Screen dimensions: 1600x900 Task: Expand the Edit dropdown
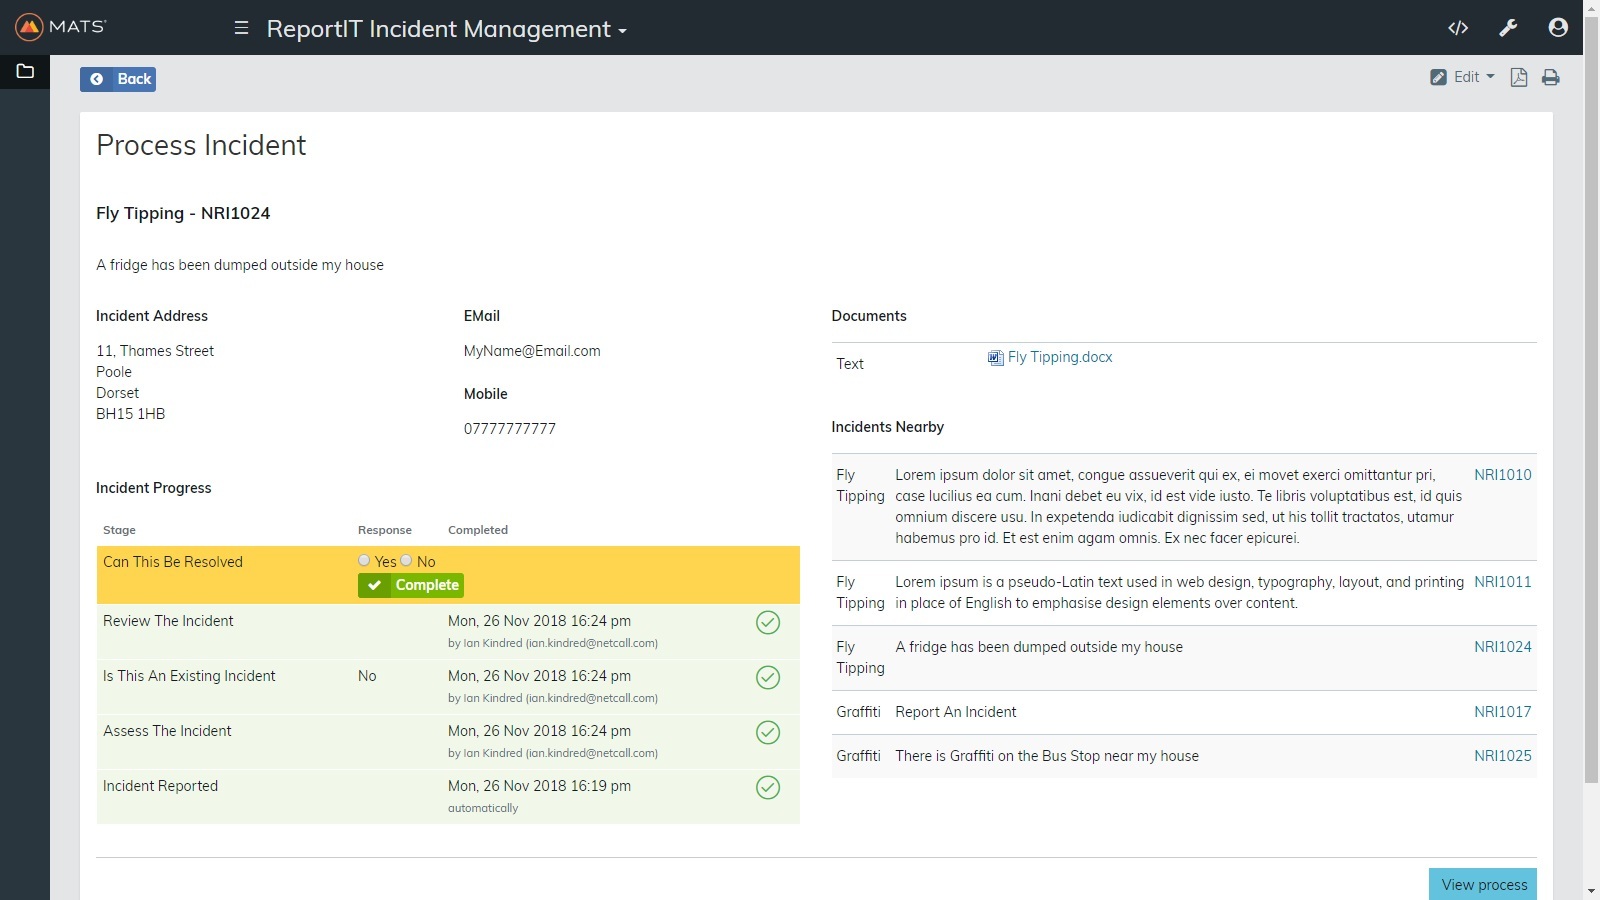click(1463, 77)
